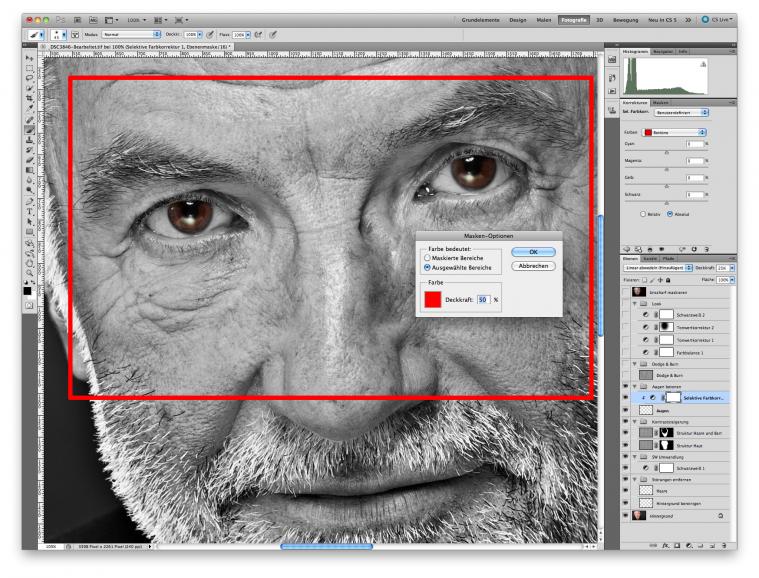Select the Selektive Farbkorrektur layer mask thumbnail

click(673, 397)
